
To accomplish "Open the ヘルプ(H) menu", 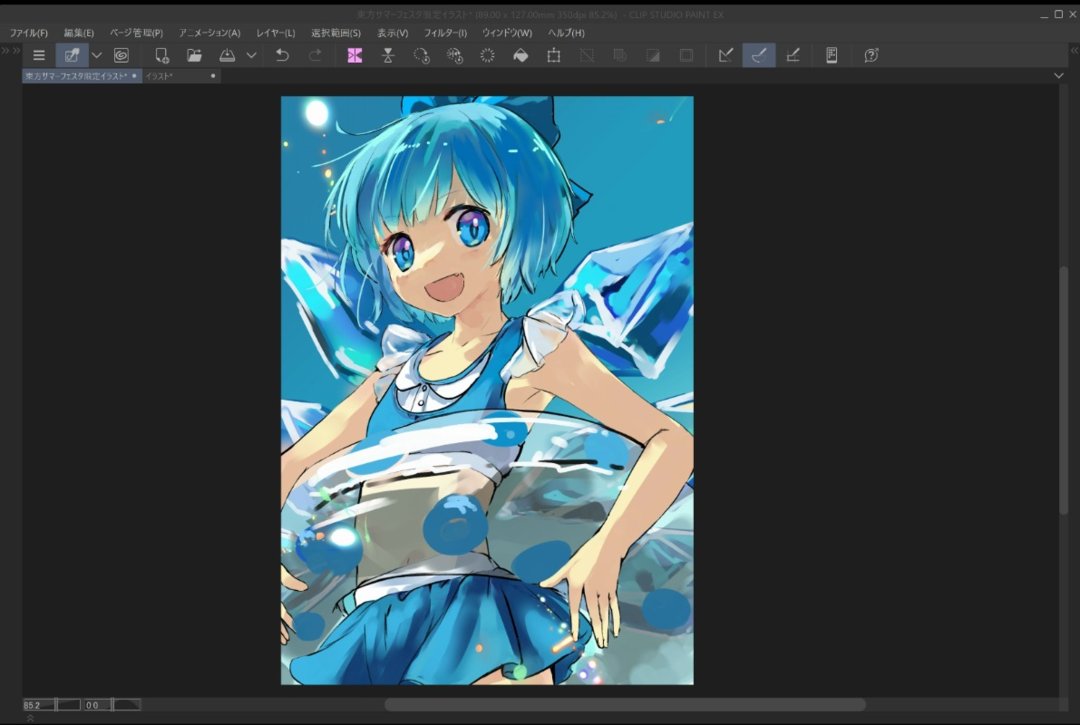I will 566,33.
